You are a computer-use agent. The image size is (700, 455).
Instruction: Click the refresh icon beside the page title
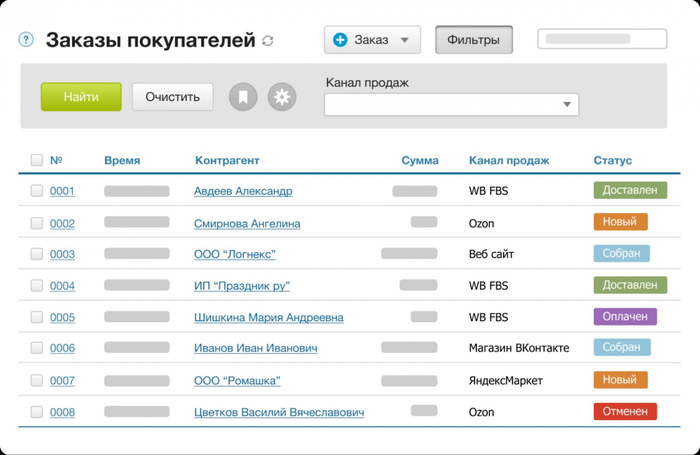coord(267,41)
